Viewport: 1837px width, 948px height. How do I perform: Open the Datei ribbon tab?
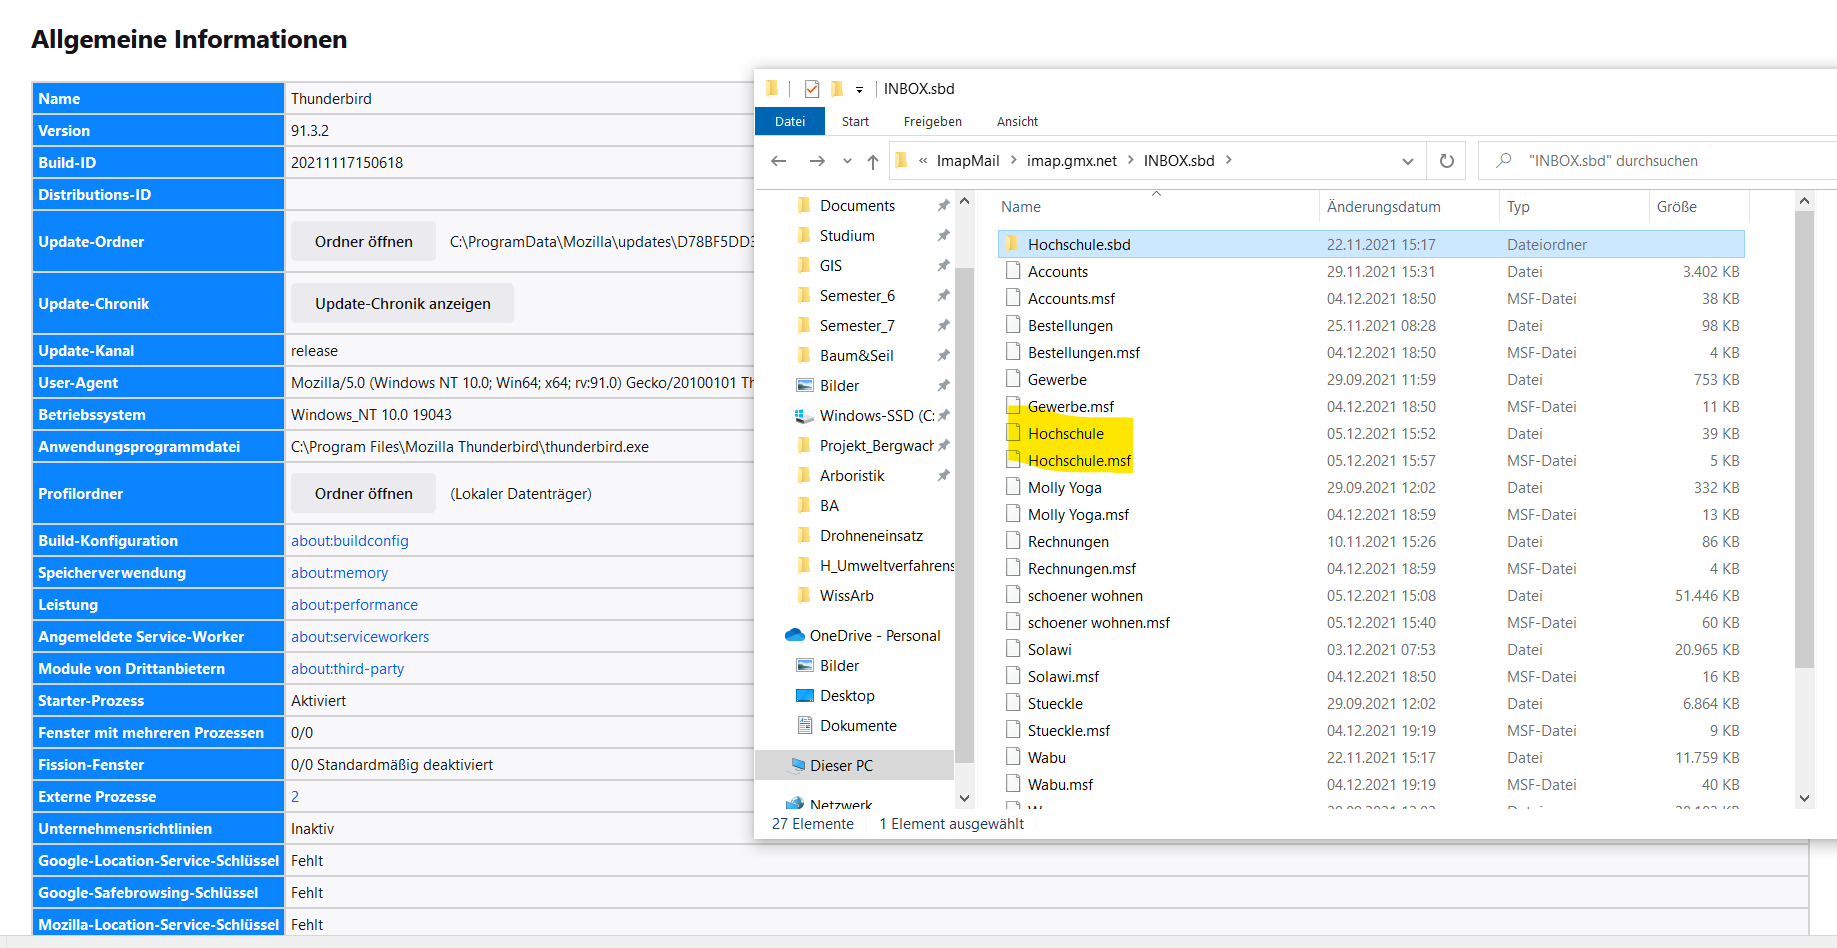(789, 122)
